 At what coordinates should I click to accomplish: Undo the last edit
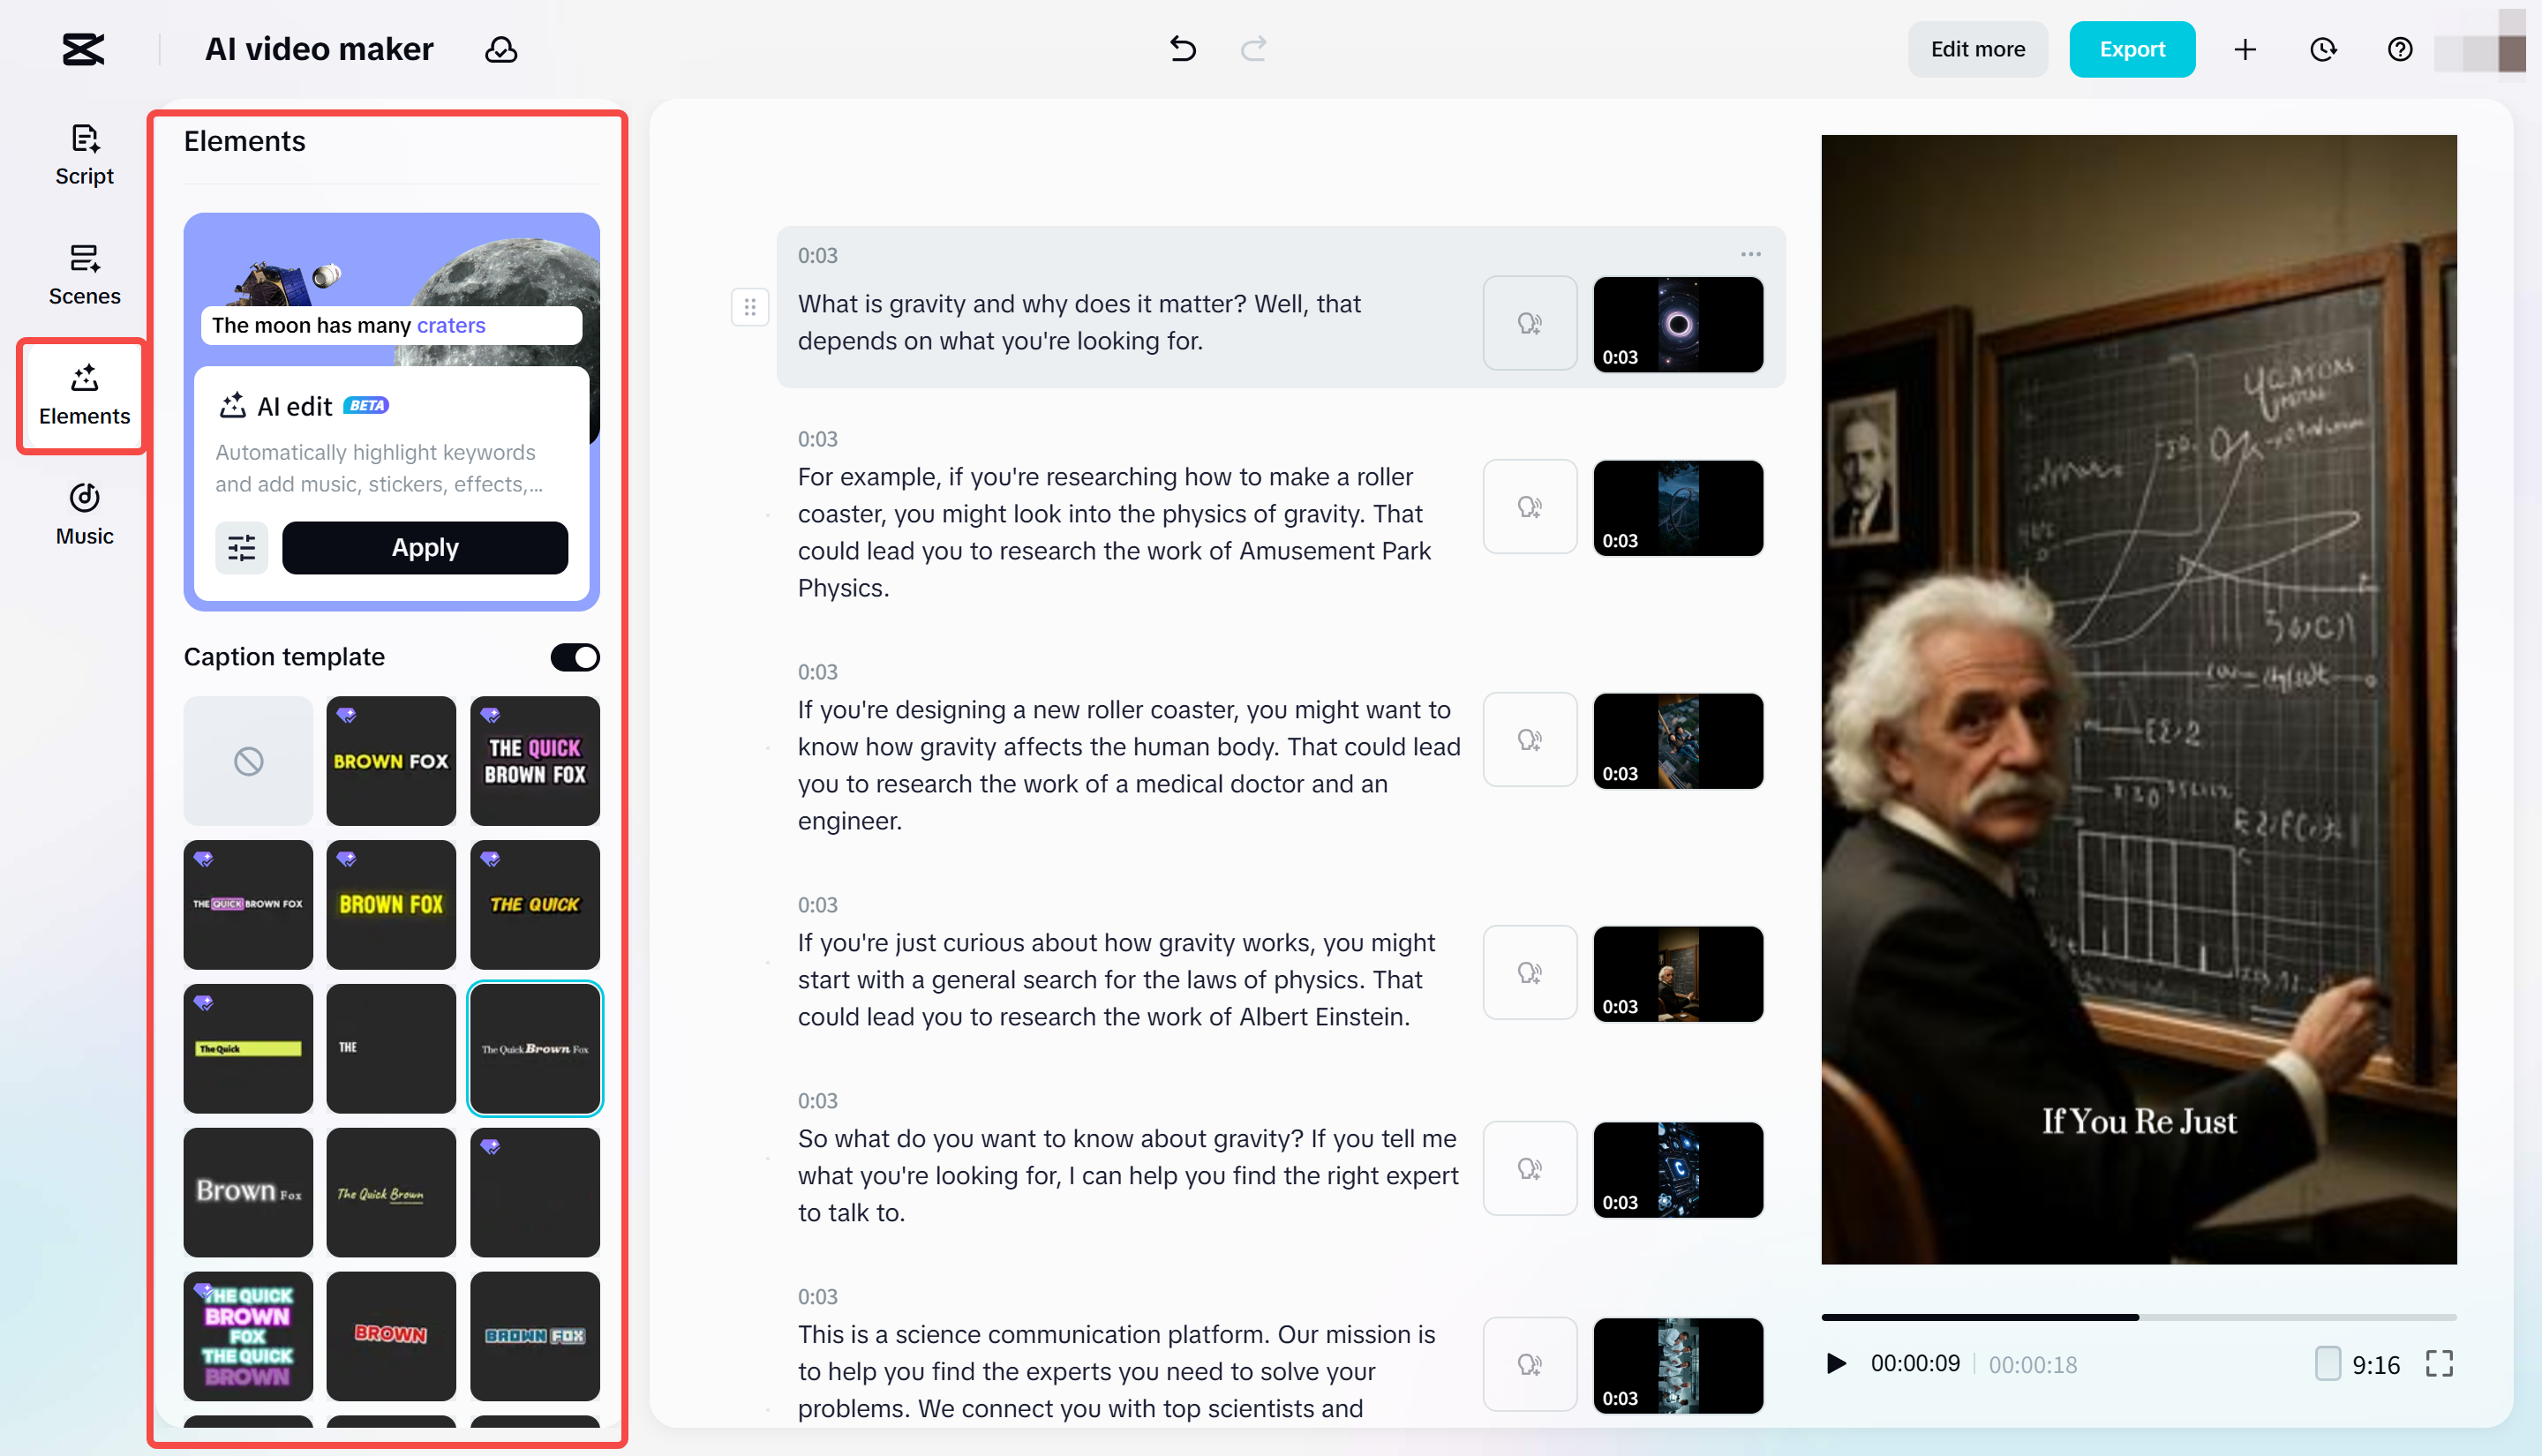click(x=1182, y=48)
